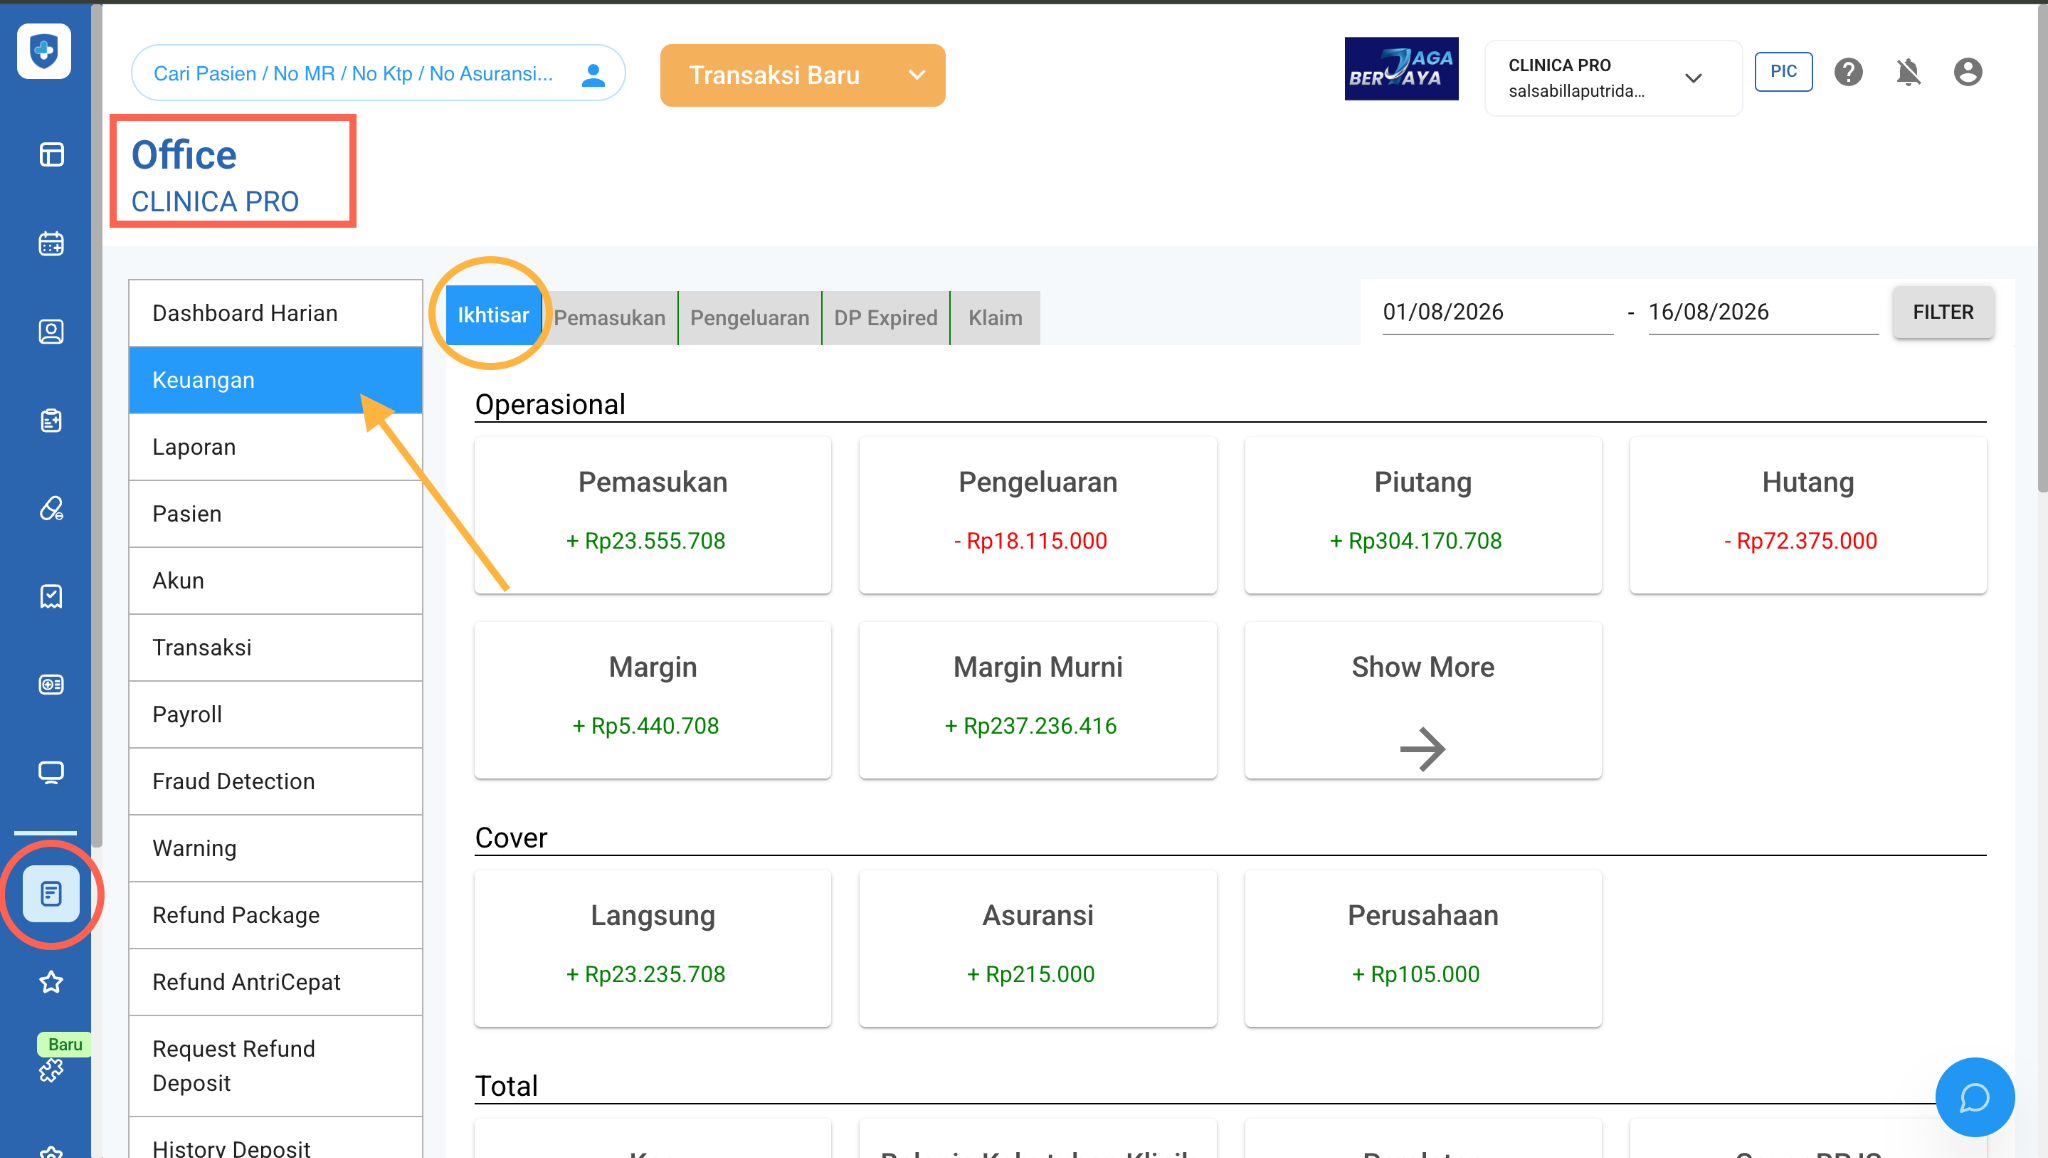Click the muted notifications bell icon
The width and height of the screenshot is (2048, 1158).
pos(1908,72)
